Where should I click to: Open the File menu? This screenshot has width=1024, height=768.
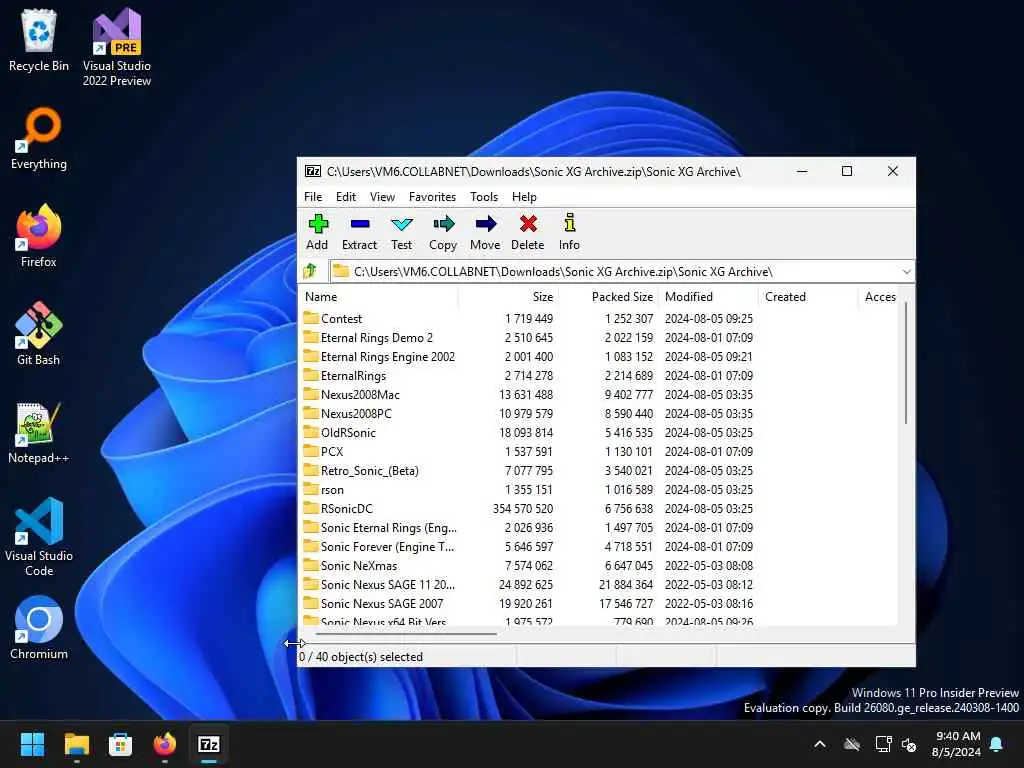coord(313,197)
